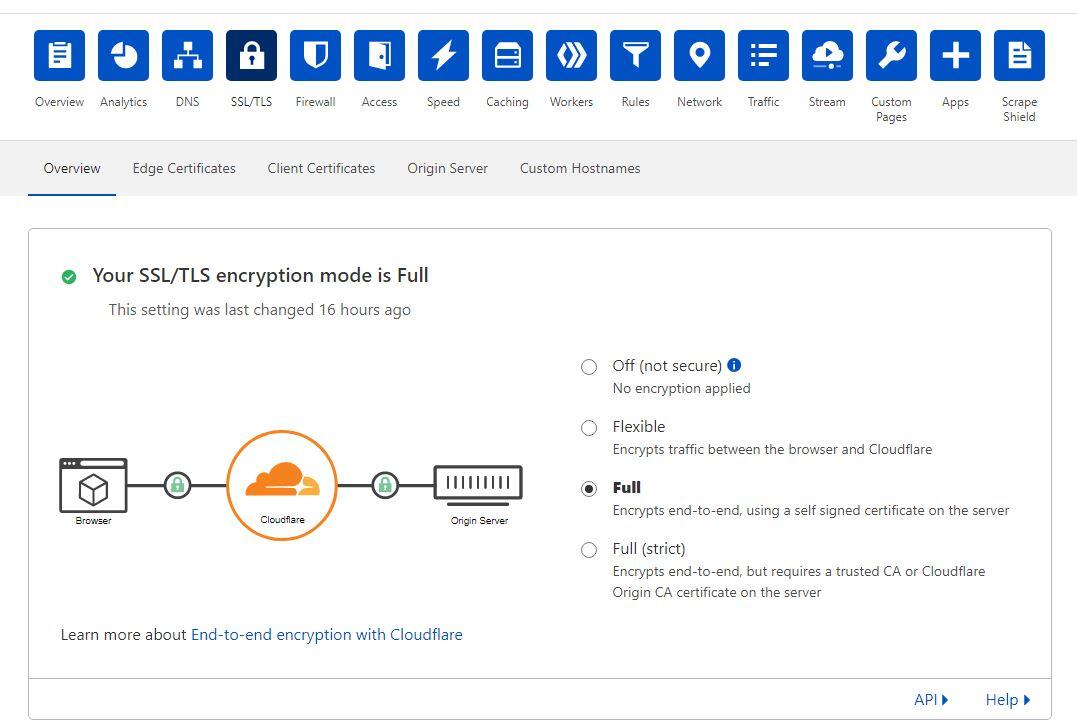Click the green encryption status checkmark
The image size is (1077, 726).
coord(69,277)
